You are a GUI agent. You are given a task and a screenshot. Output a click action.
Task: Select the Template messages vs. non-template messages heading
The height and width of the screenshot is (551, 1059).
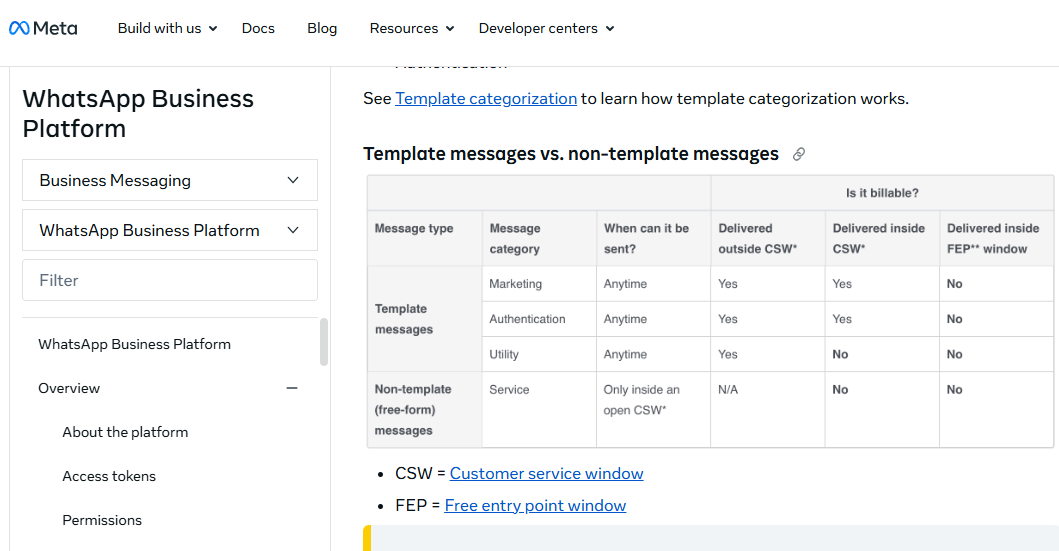571,154
